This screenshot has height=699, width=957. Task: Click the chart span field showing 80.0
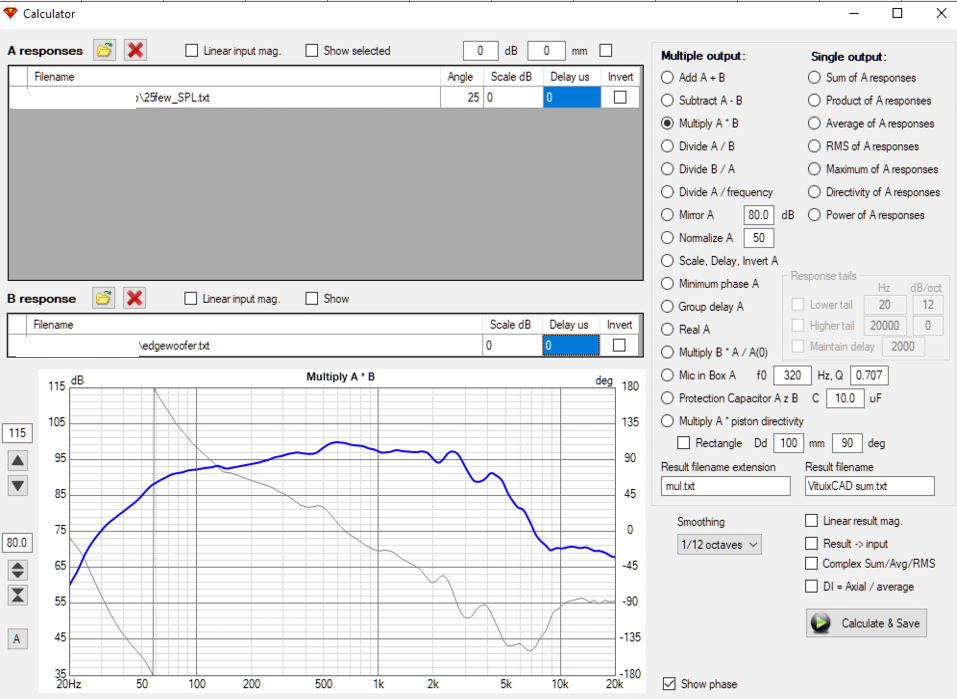(17, 542)
